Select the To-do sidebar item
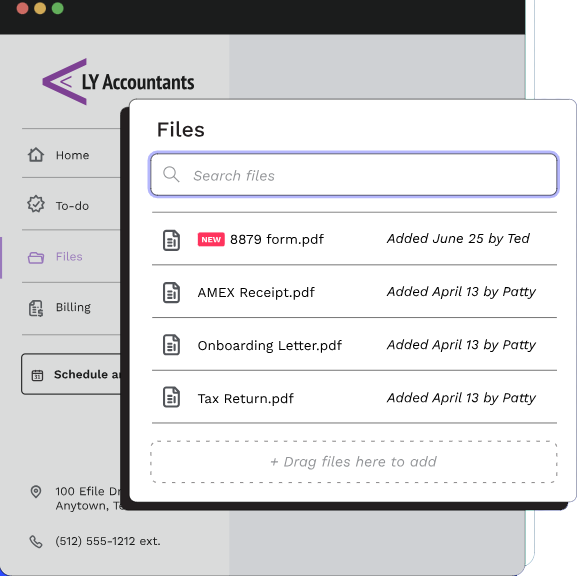Image resolution: width=584 pixels, height=576 pixels. (x=71, y=205)
